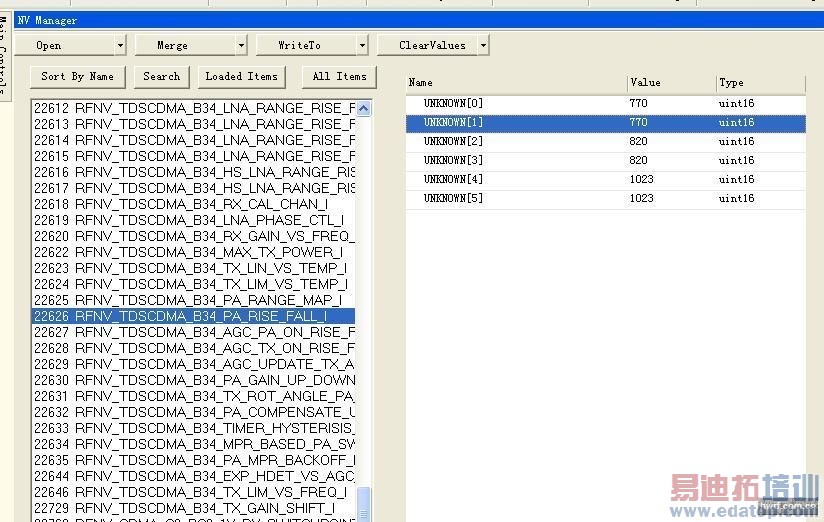
Task: Click value 1023 of UNKNOWN[5]
Action: click(642, 199)
